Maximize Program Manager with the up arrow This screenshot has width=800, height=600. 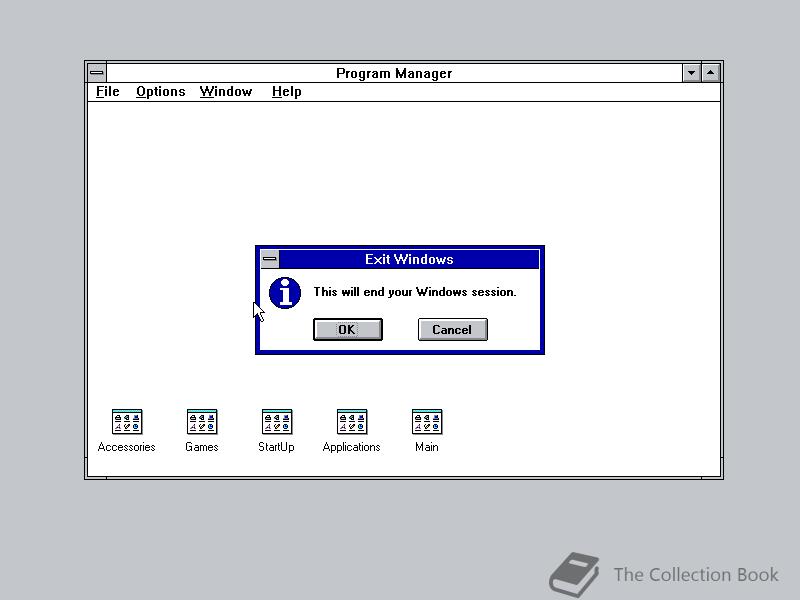coord(711,73)
